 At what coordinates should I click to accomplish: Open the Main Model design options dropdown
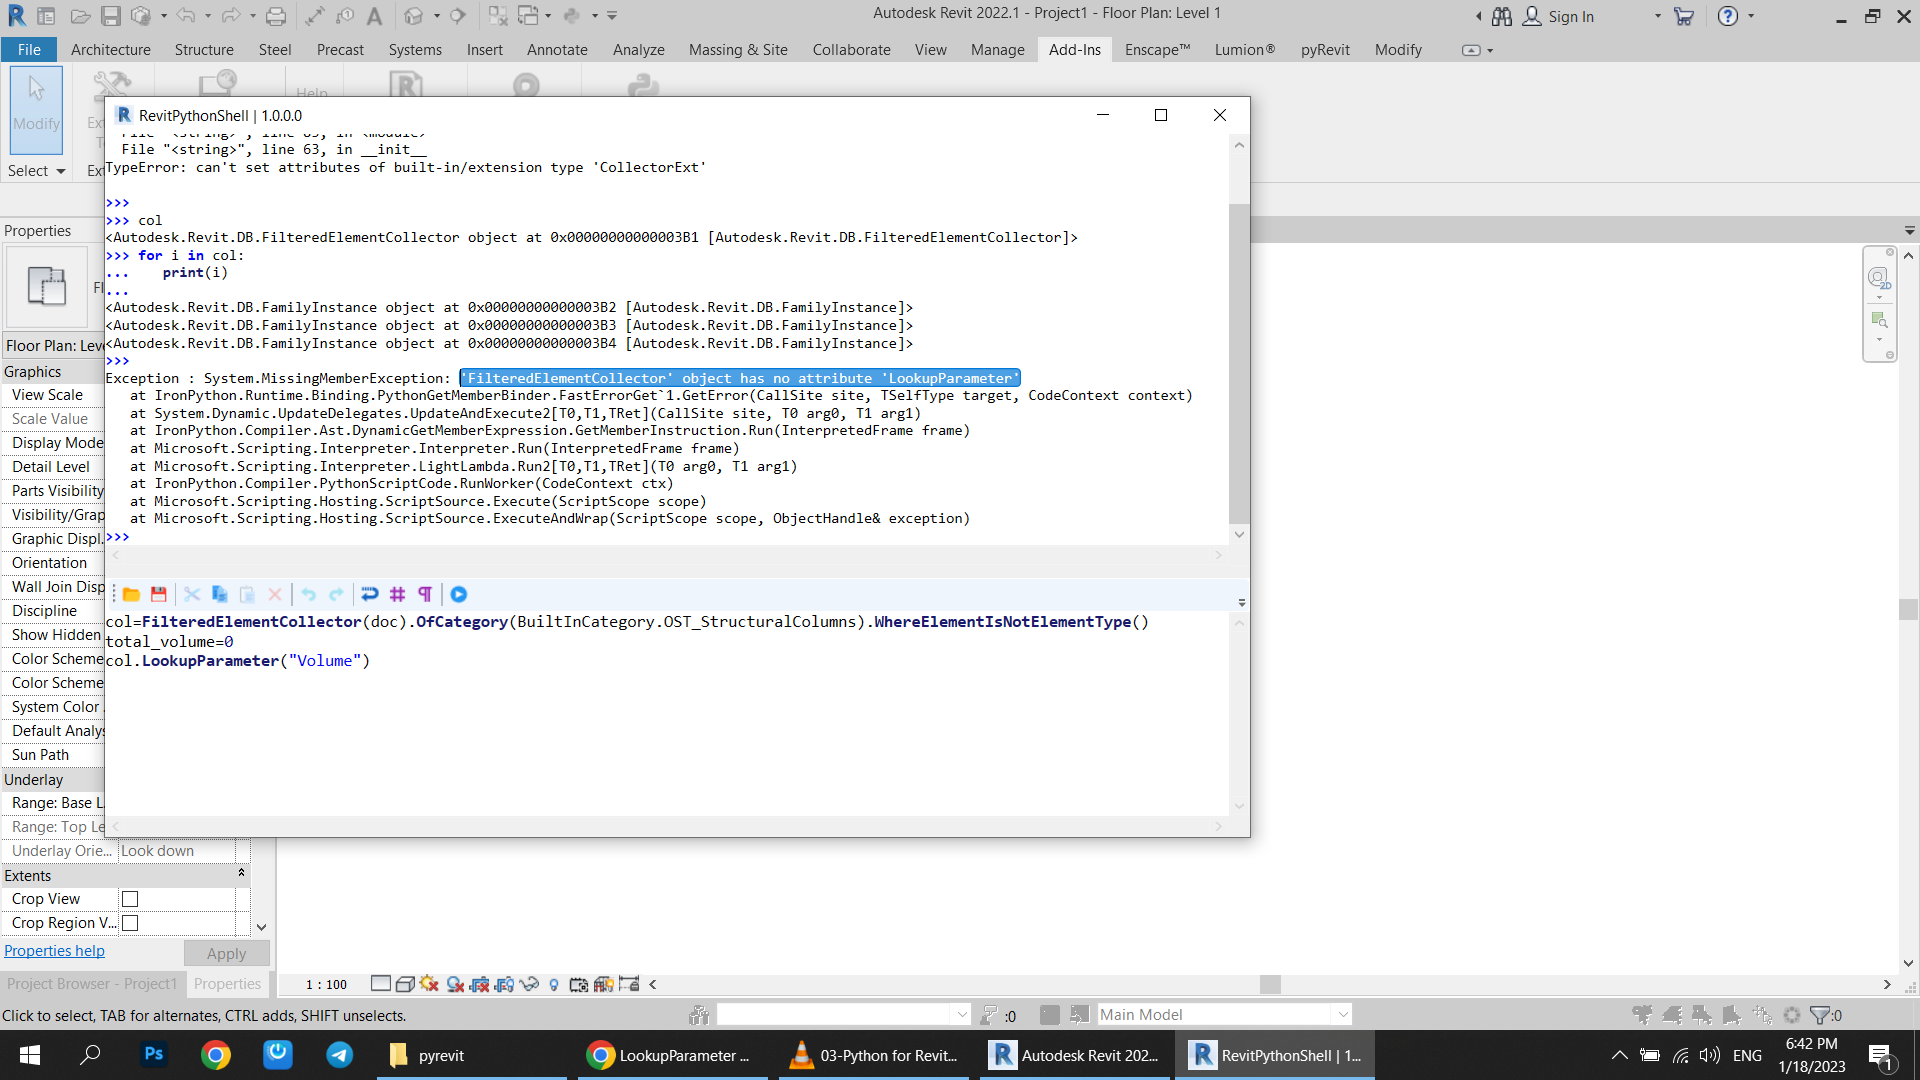[x=1343, y=1015]
